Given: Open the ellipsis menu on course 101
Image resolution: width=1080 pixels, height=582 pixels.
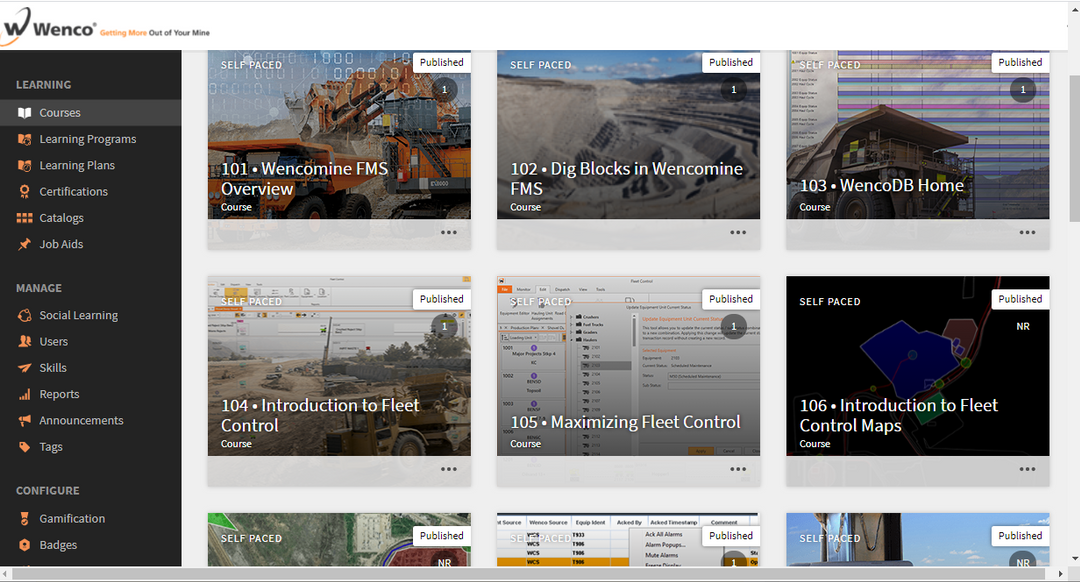Looking at the screenshot, I should pyautogui.click(x=448, y=232).
